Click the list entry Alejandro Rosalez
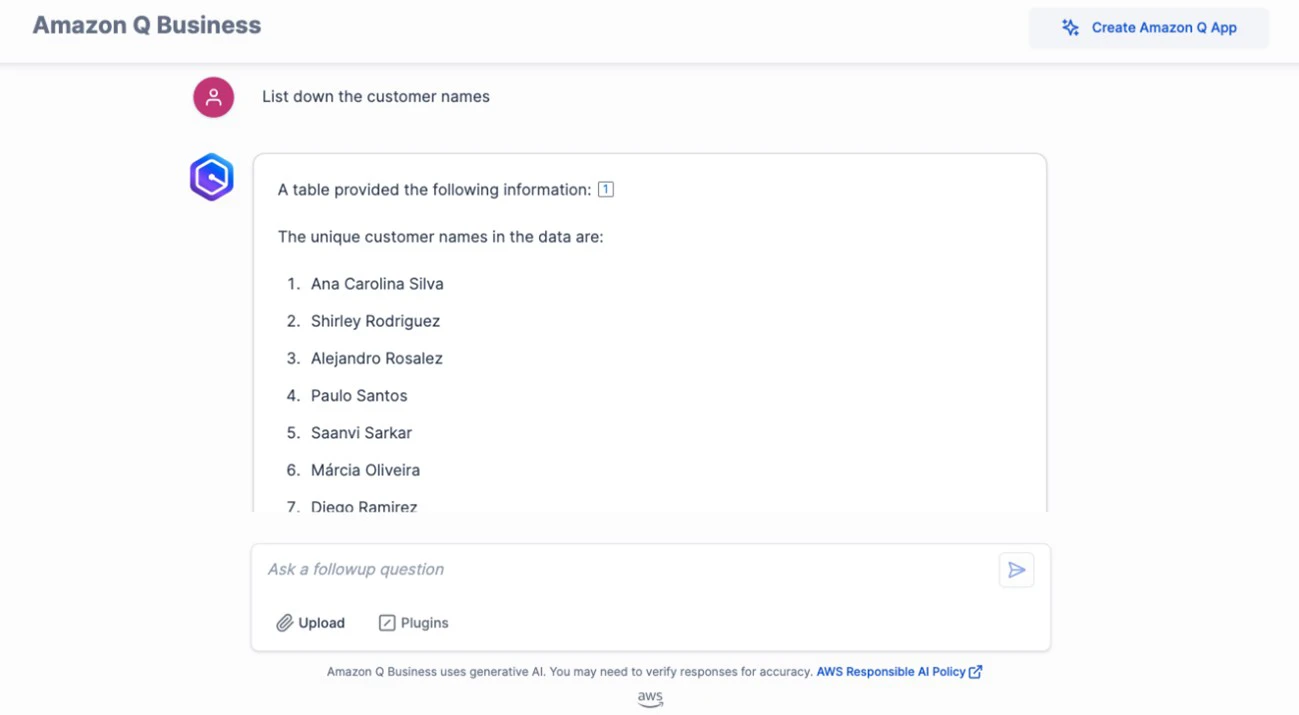Viewport: 1299px width, 715px height. pos(376,358)
